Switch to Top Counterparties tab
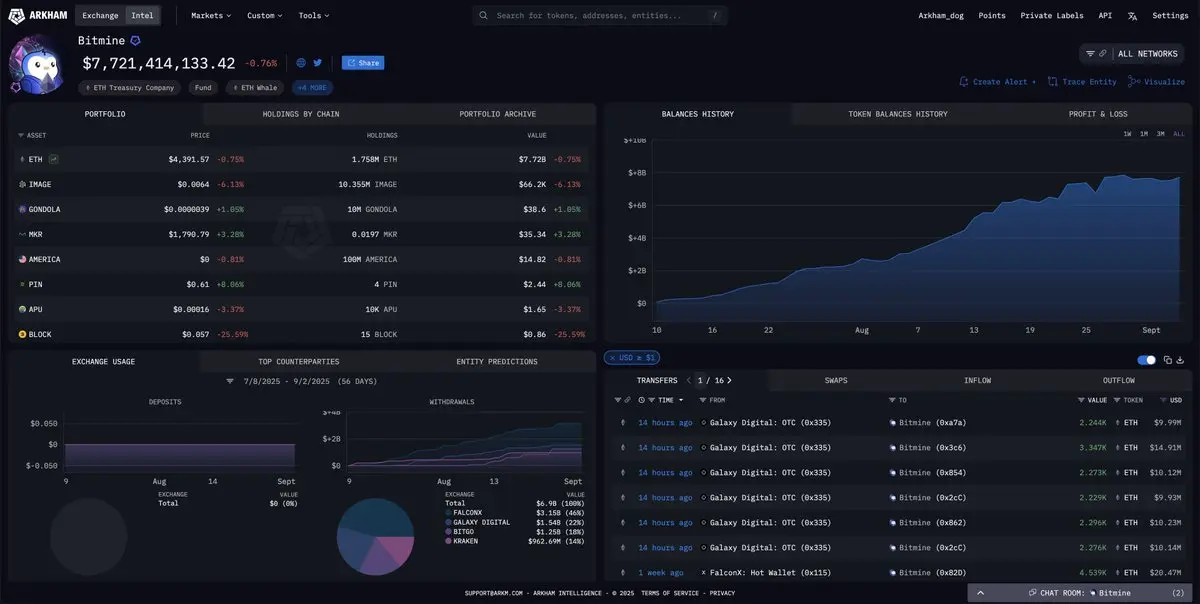The image size is (1200, 604). pyautogui.click(x=299, y=361)
